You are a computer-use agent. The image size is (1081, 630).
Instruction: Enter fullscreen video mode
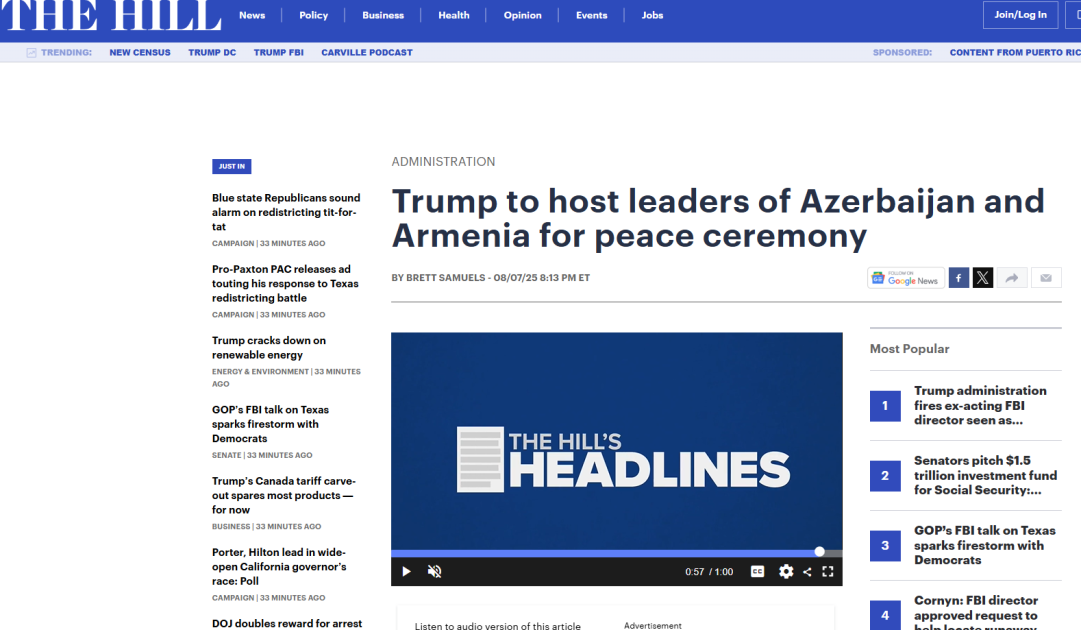(828, 571)
